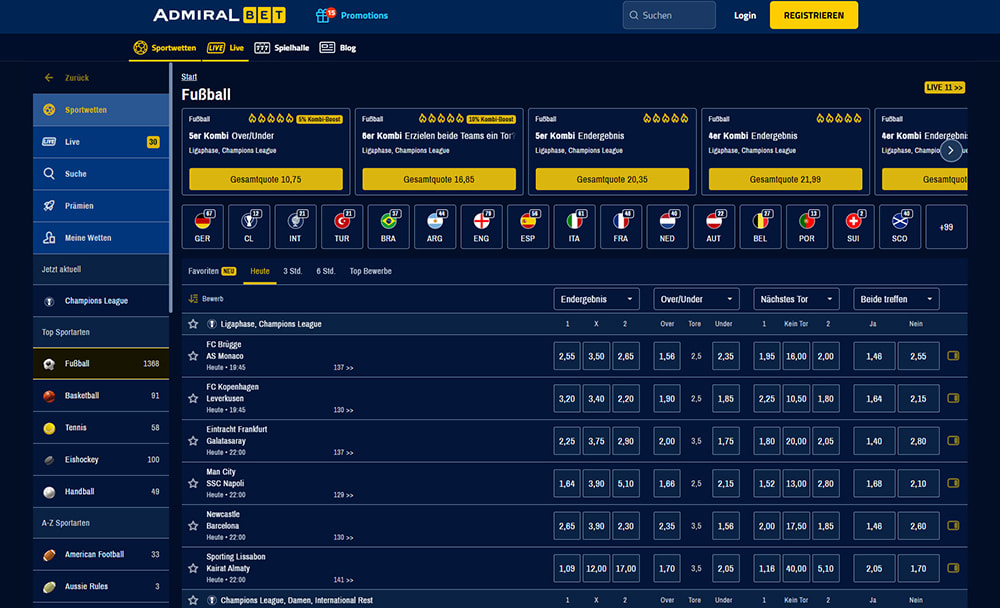This screenshot has height=608, width=1000.
Task: Open the Spielhalle menu item
Action: click(x=282, y=48)
